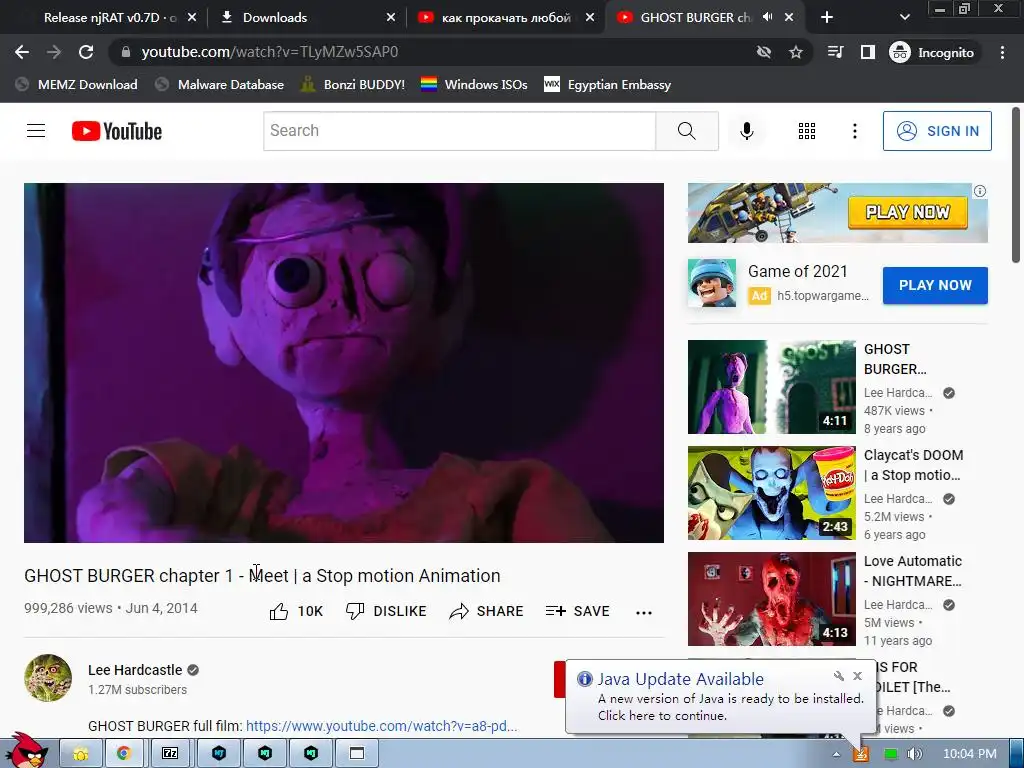The height and width of the screenshot is (768, 1024).
Task: Click the 999,286 views text
Action: [68, 608]
